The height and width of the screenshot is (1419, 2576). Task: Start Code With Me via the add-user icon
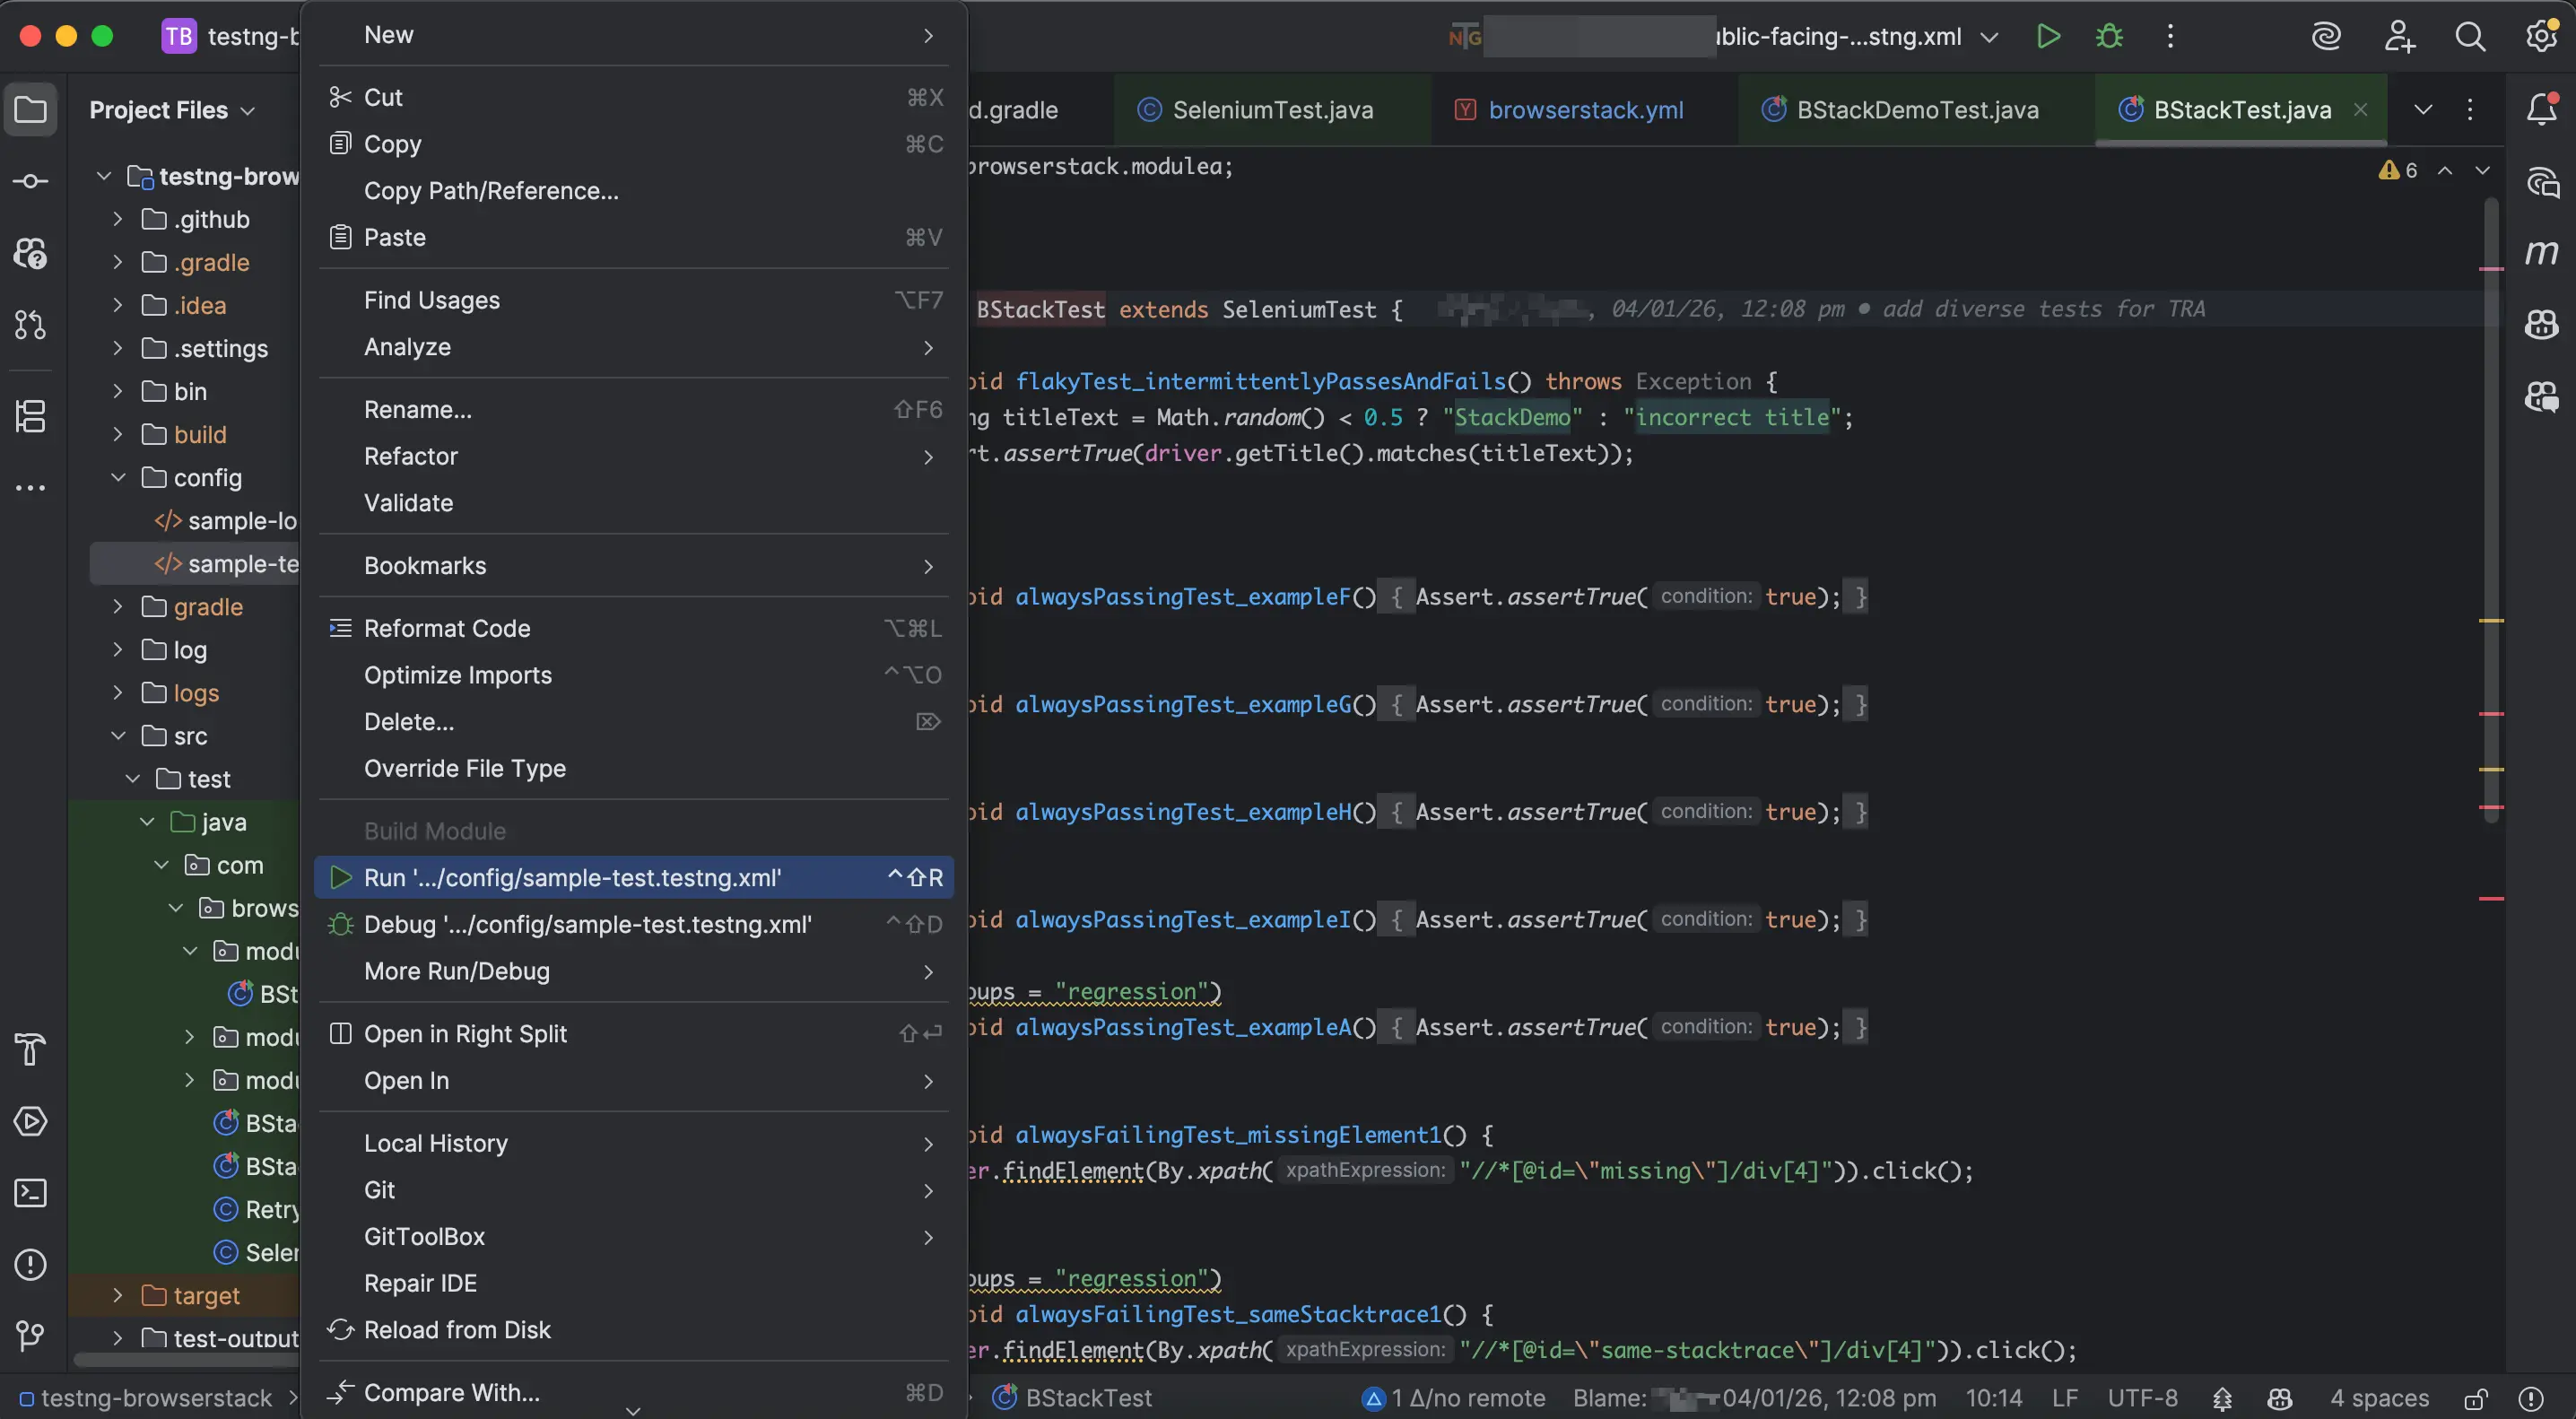[x=2399, y=36]
